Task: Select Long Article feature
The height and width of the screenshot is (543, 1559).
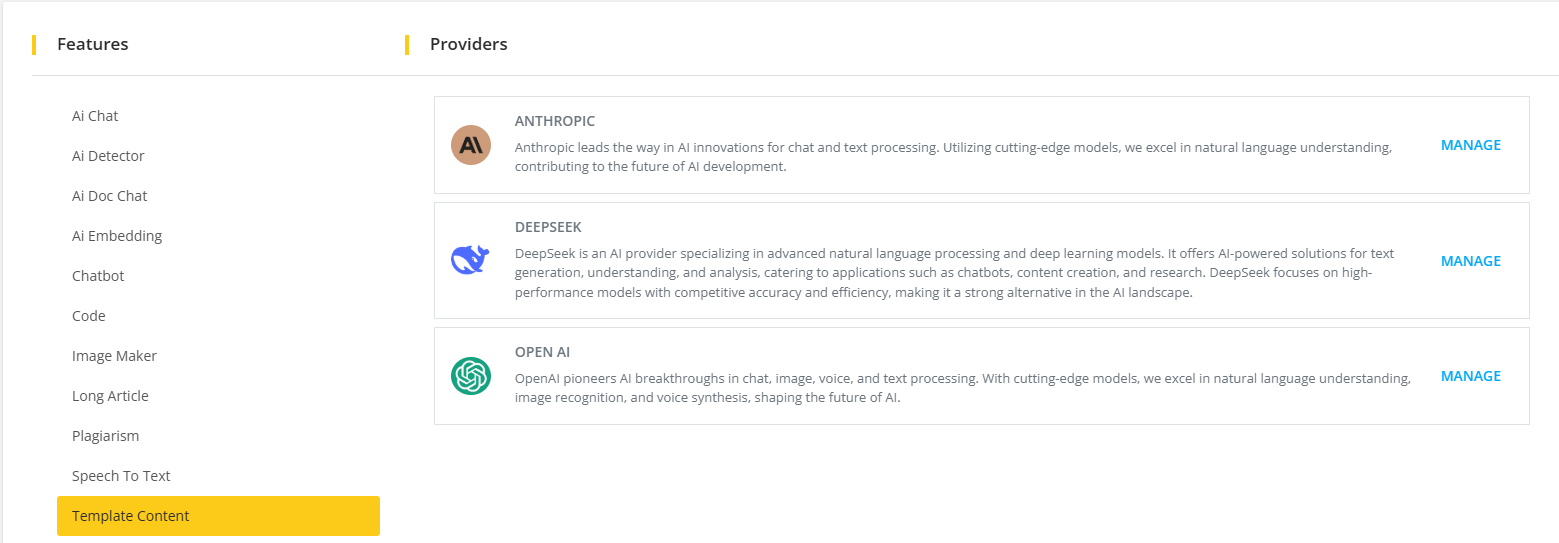Action: pos(110,396)
